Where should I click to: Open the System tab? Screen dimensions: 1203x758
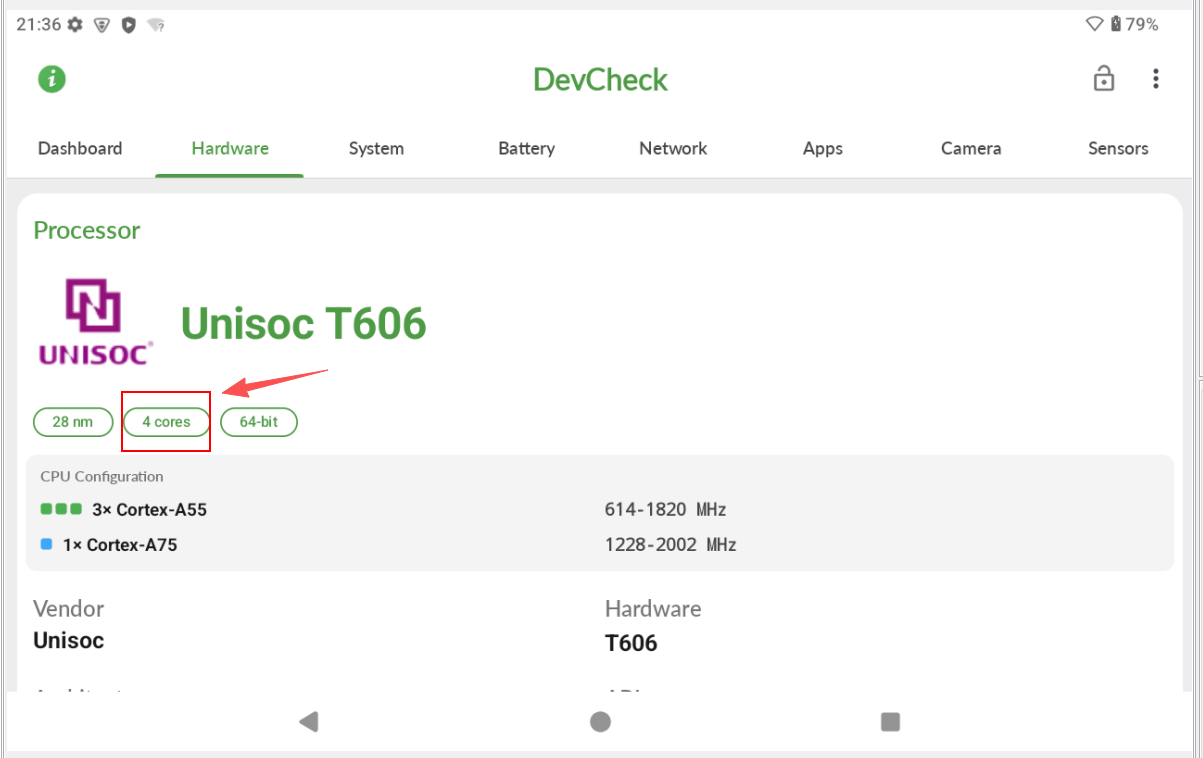click(376, 148)
